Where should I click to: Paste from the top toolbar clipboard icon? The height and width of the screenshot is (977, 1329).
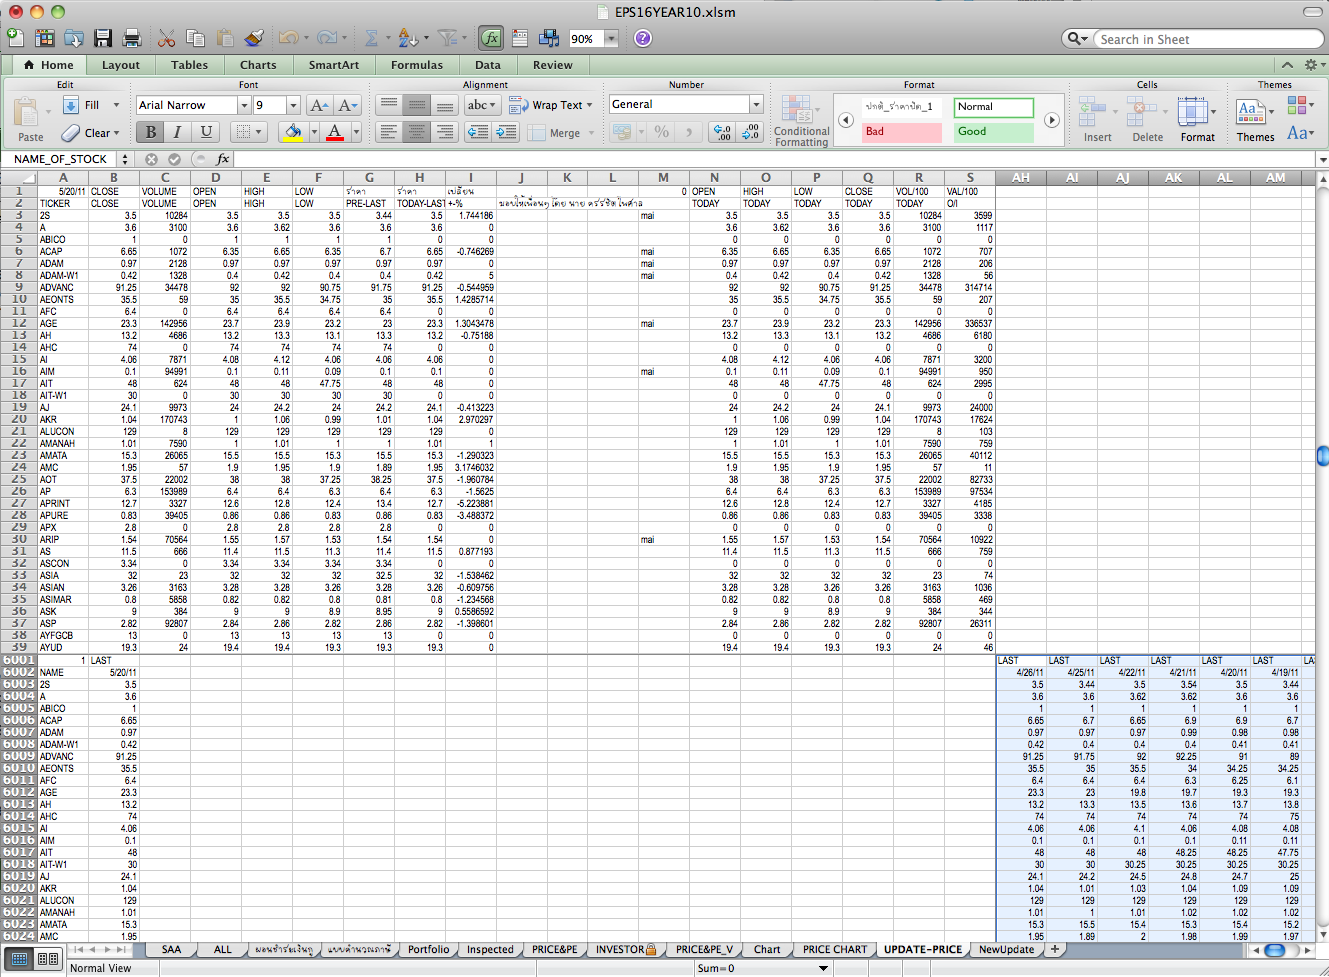(x=225, y=38)
